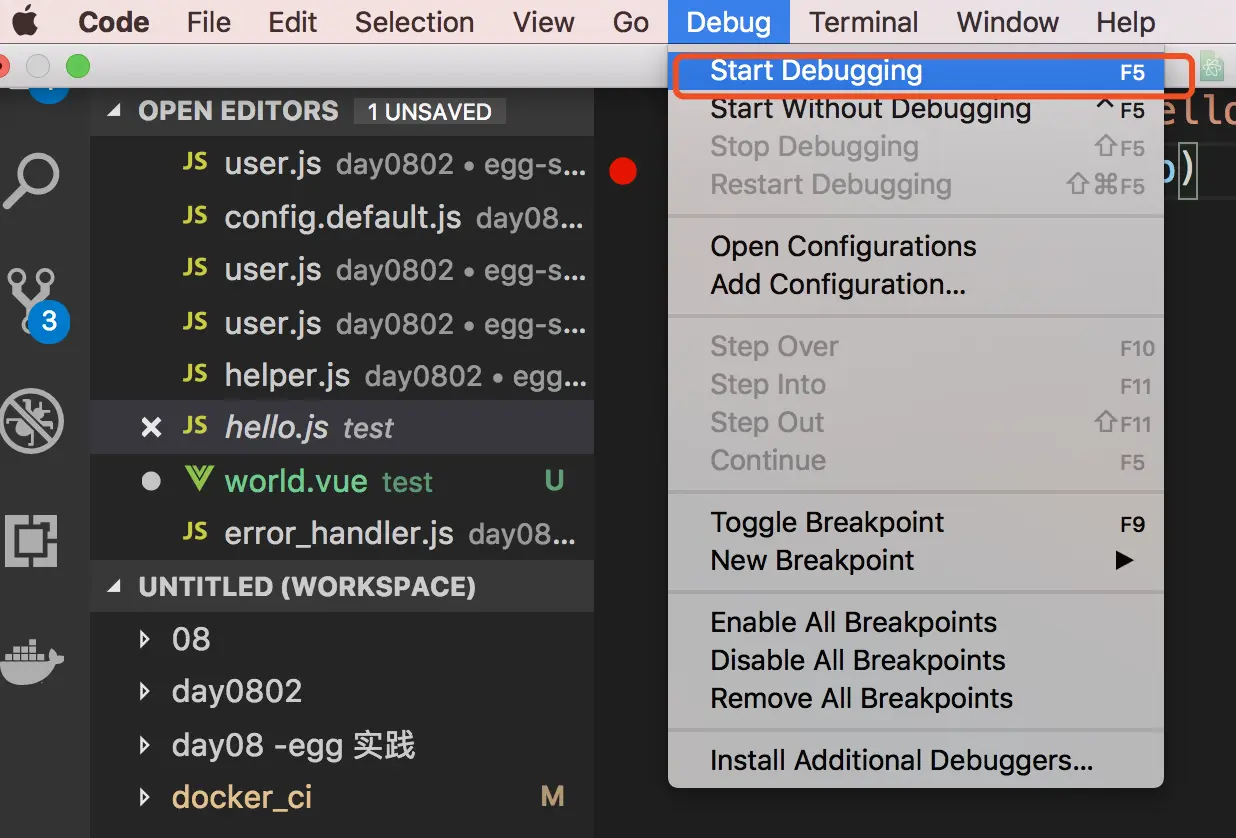The image size is (1236, 838).
Task: Open New Breakpoint submenu arrow
Action: tap(1125, 560)
